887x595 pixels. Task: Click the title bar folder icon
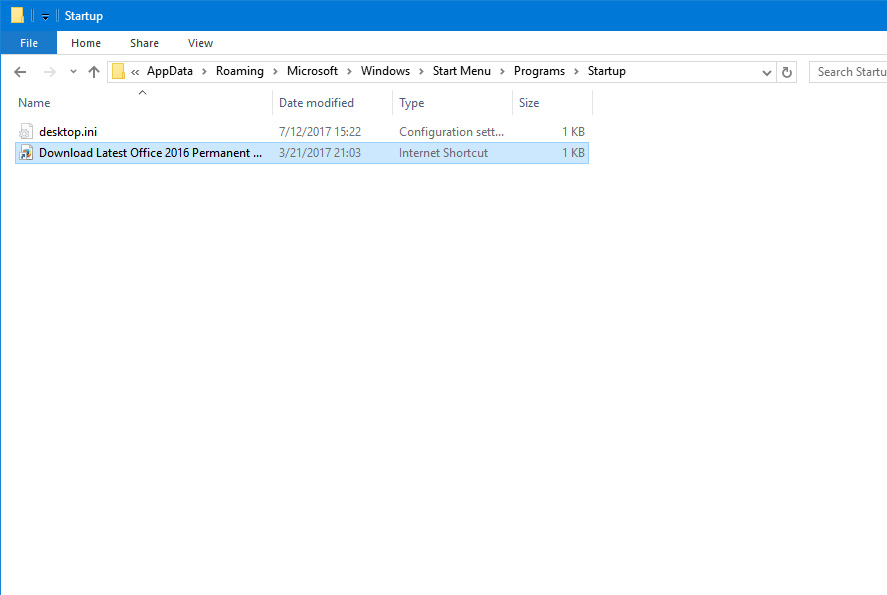point(17,16)
